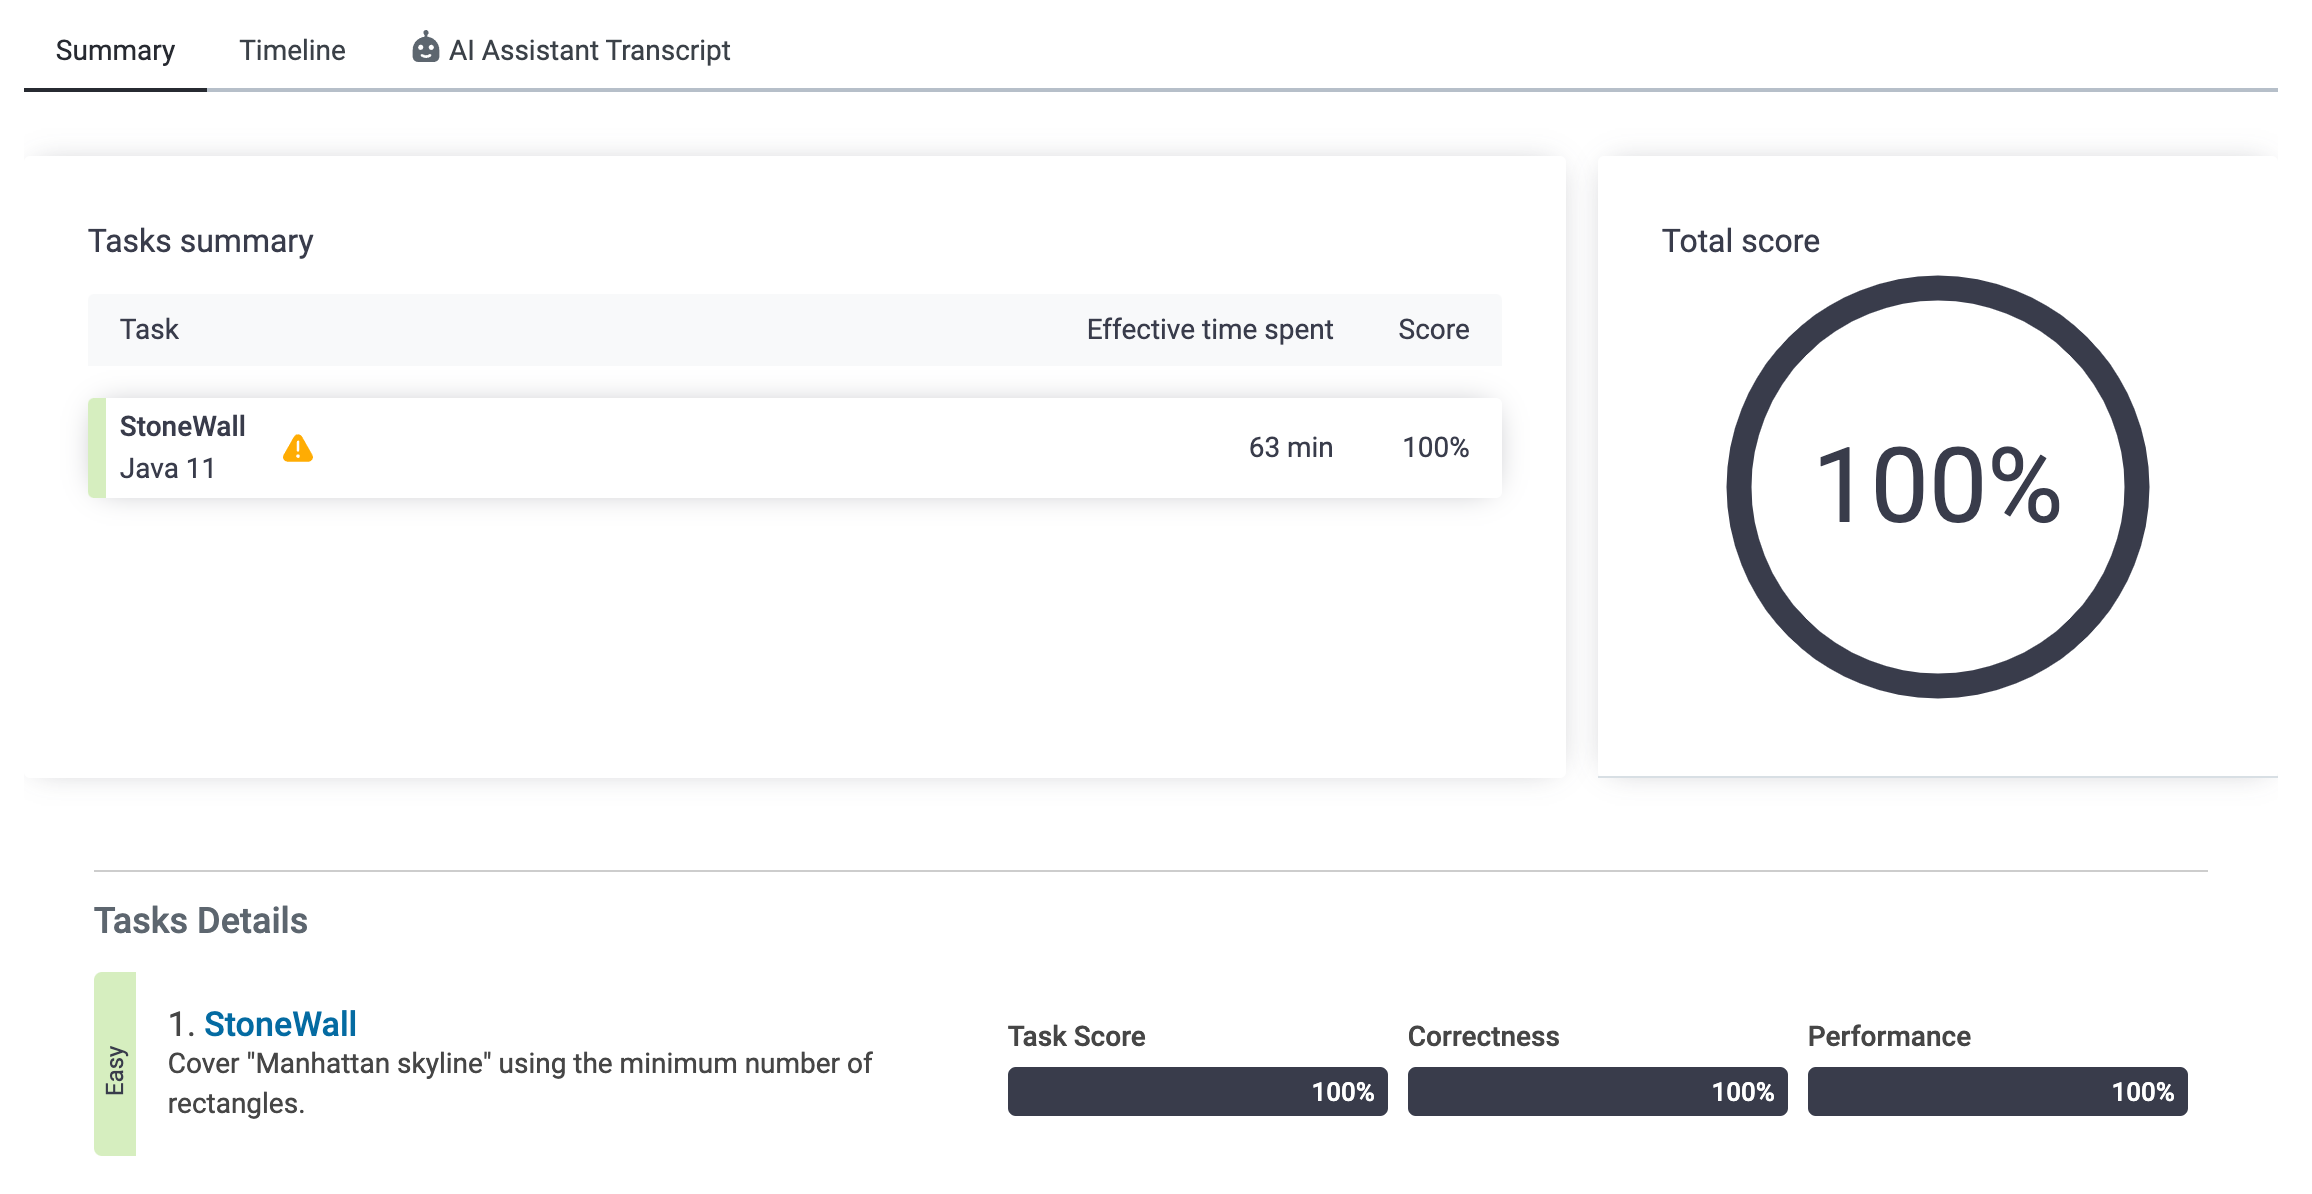The image size is (2312, 1194).
Task: Click the 100% score in StoneWall row
Action: click(x=1435, y=448)
